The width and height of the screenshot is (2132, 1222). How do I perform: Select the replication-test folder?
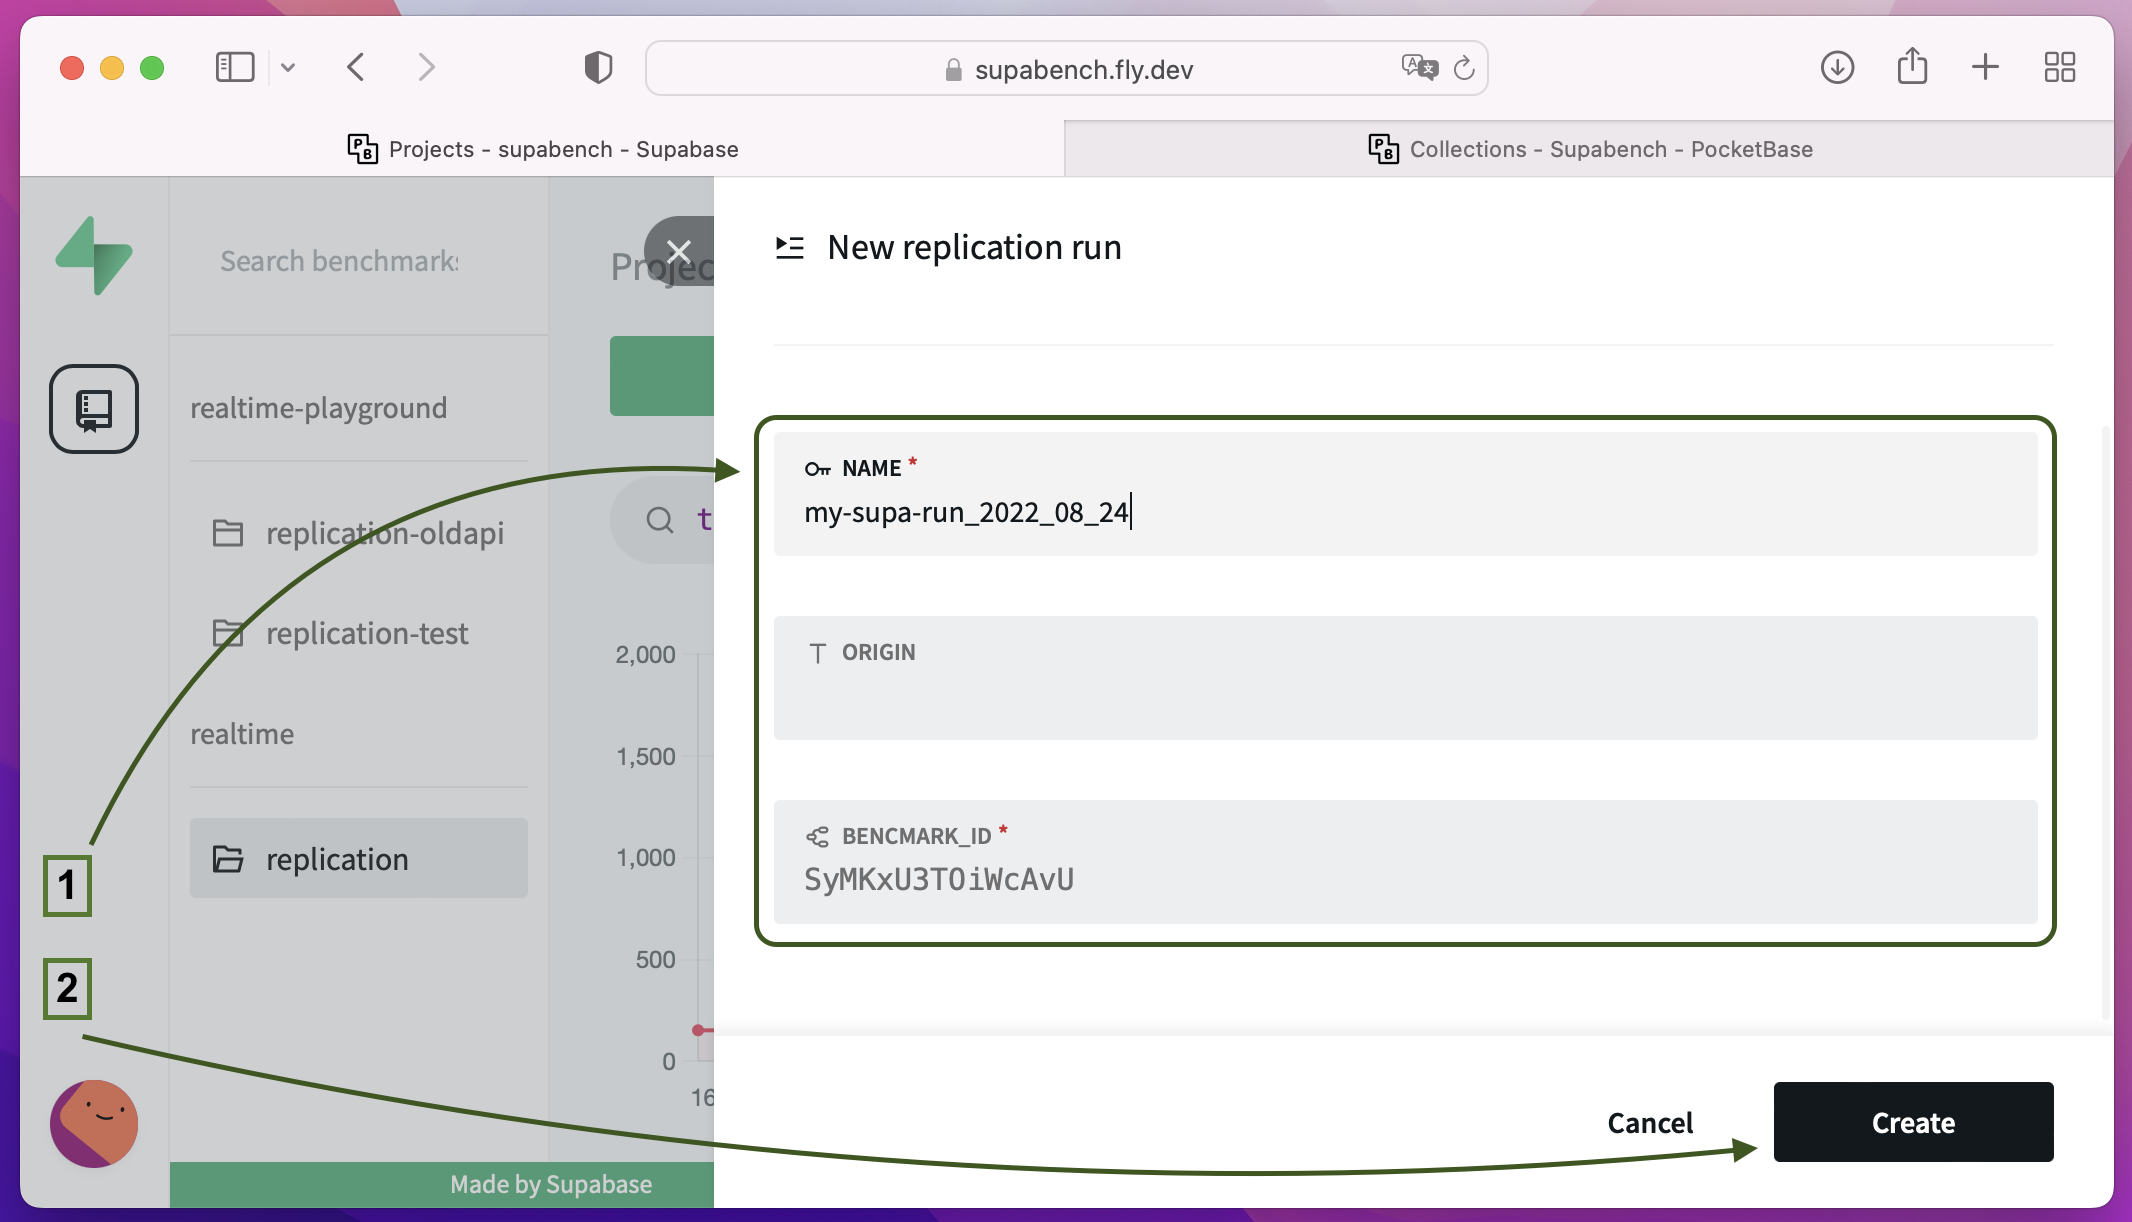pyautogui.click(x=359, y=633)
